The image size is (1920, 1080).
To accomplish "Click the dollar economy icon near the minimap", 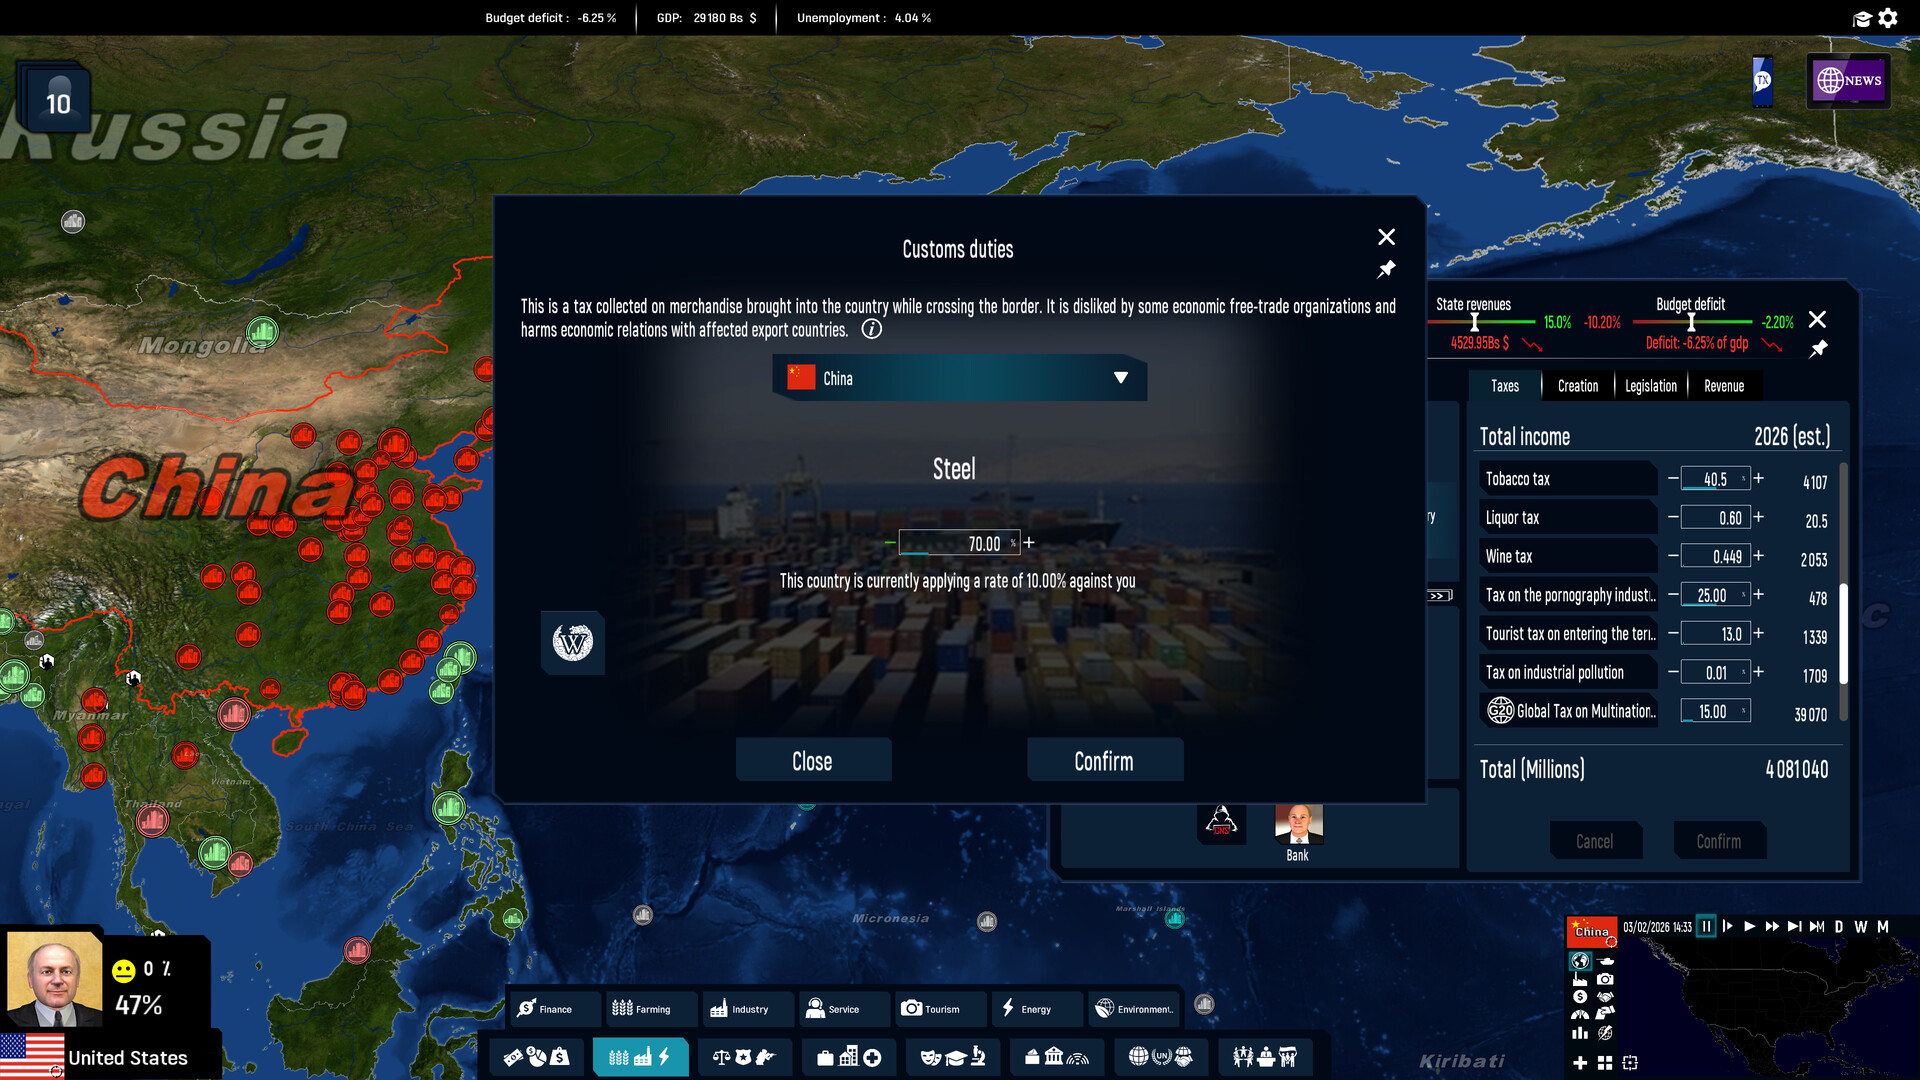I will [x=1580, y=996].
